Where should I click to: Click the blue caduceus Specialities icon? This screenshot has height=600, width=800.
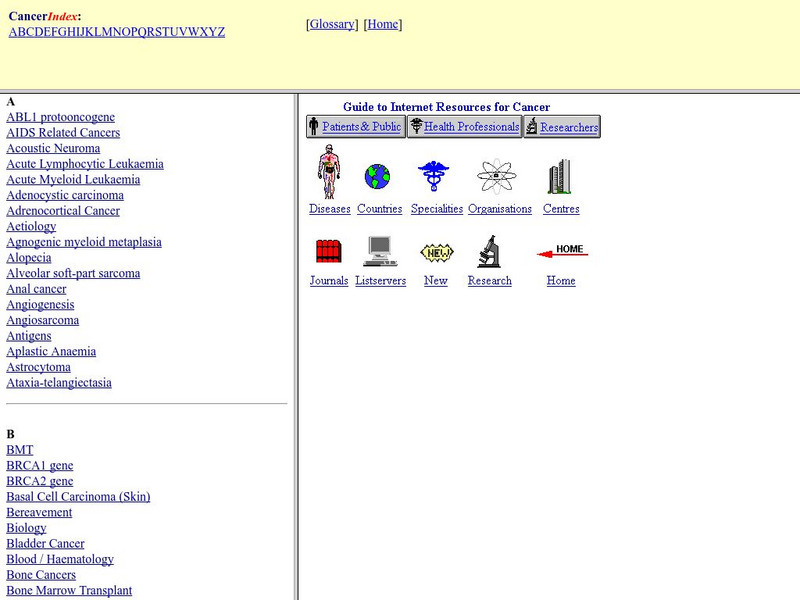click(433, 176)
